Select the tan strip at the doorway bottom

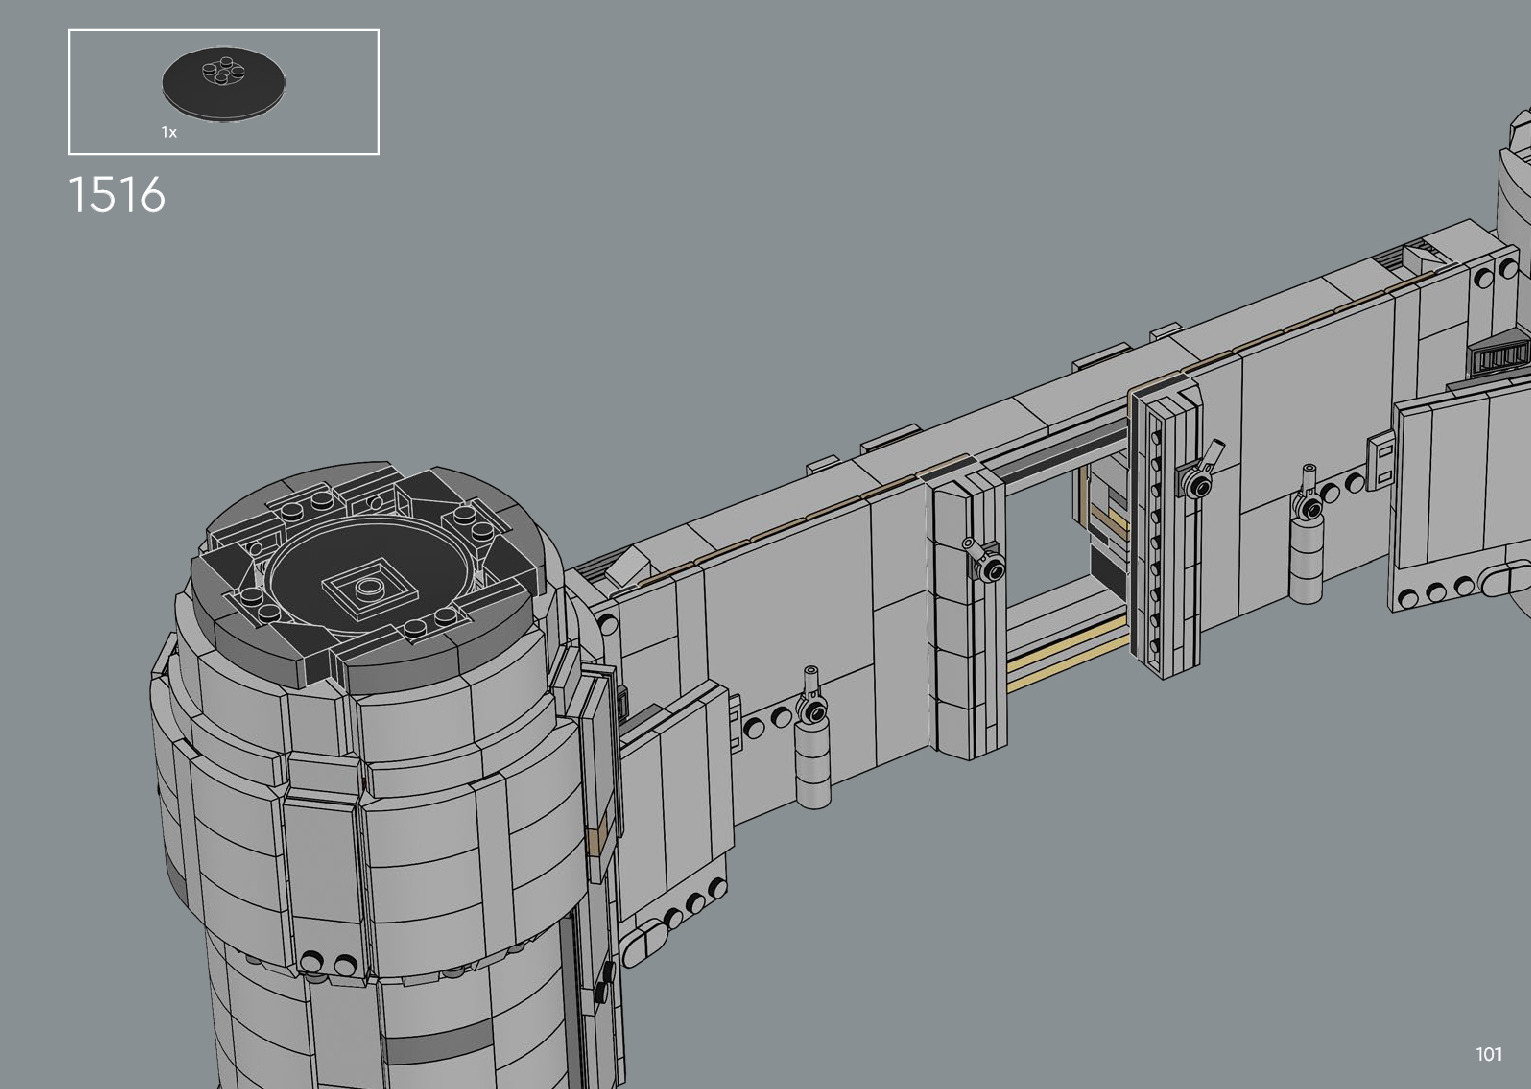coord(1065,655)
